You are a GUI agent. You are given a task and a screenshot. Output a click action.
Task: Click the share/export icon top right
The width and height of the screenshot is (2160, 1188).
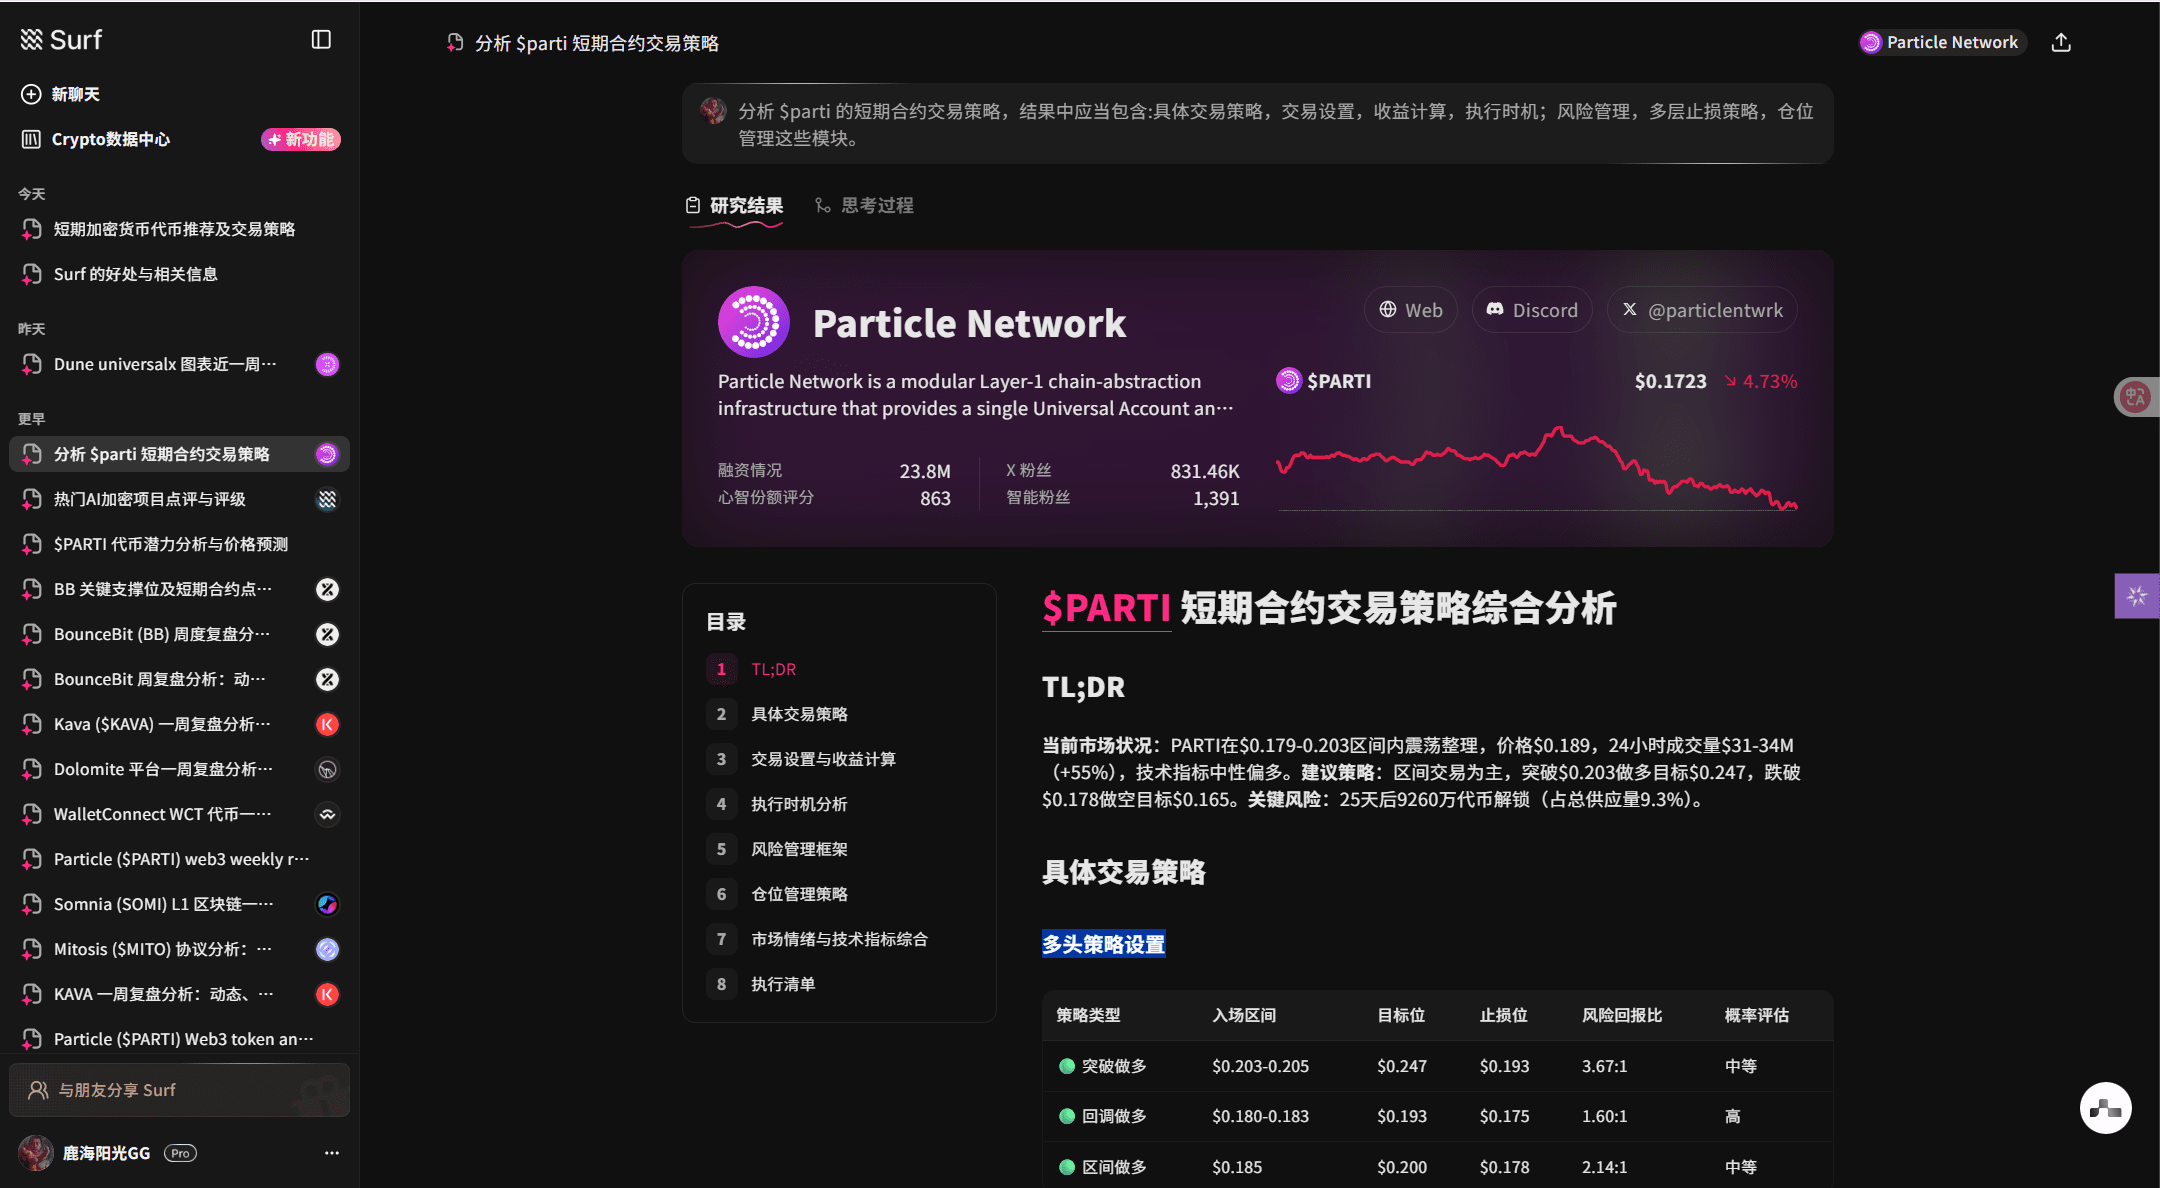(x=2061, y=42)
